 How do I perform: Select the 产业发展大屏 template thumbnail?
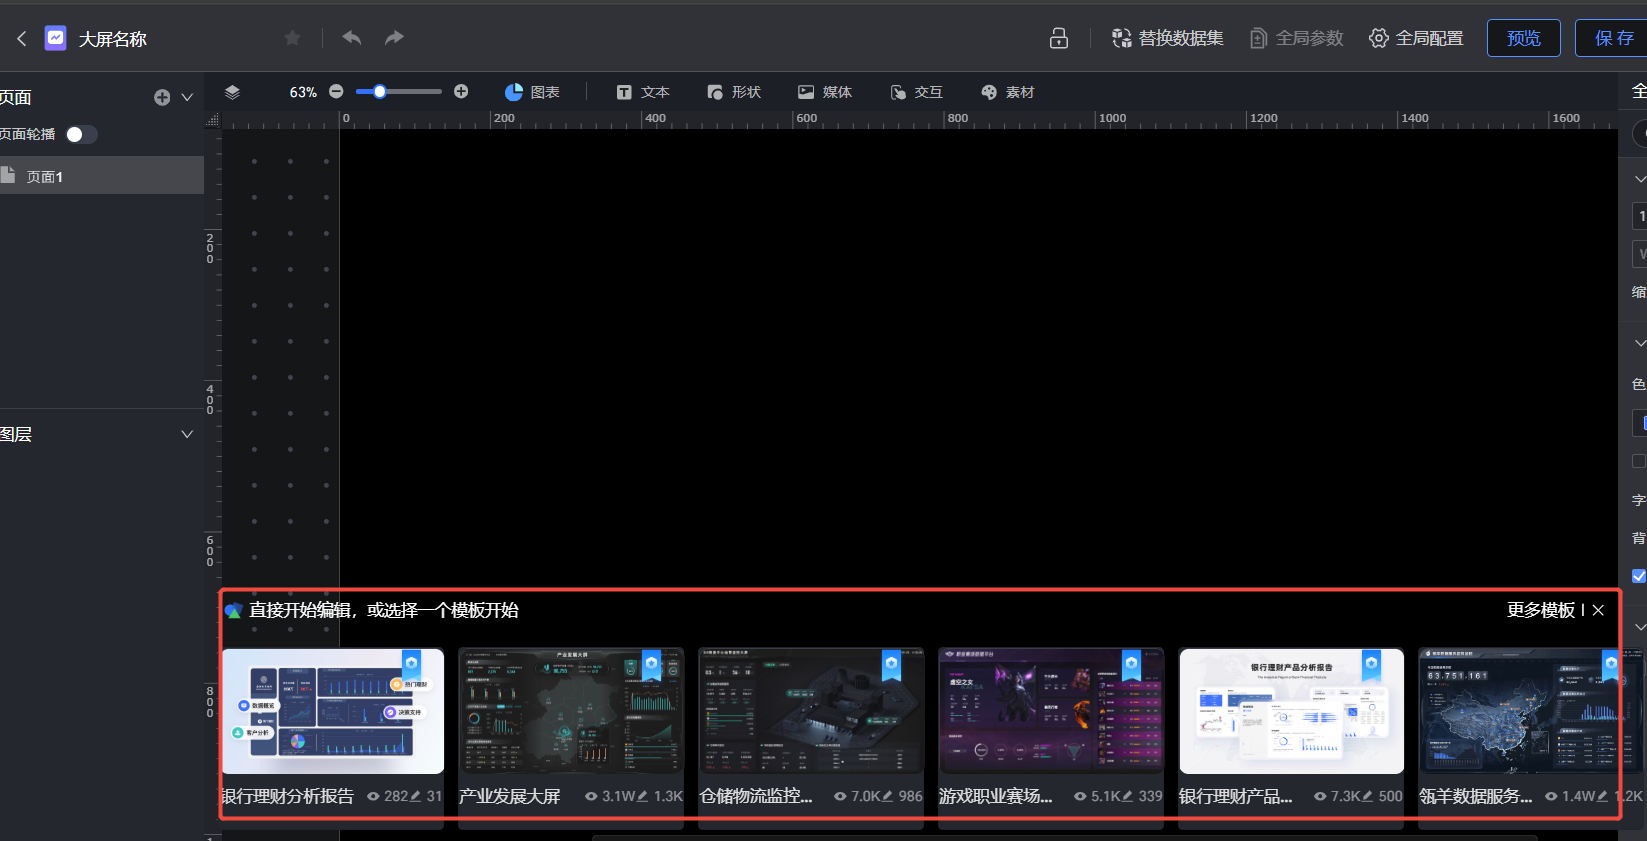pos(571,711)
